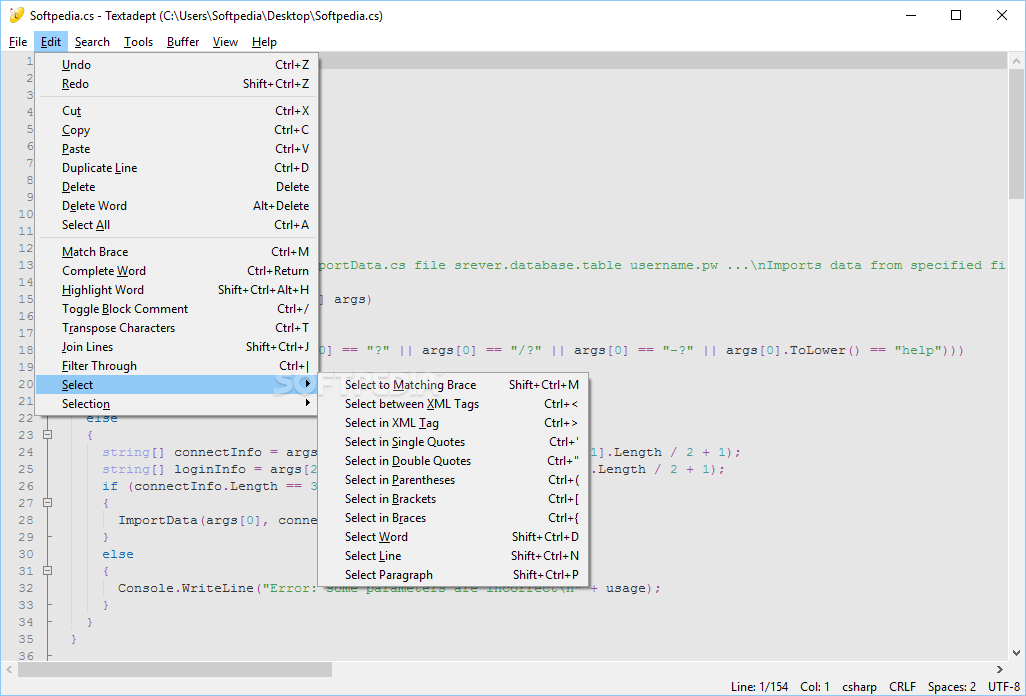Image resolution: width=1026 pixels, height=696 pixels.
Task: Expand the Select submenu arrow
Action: point(308,384)
